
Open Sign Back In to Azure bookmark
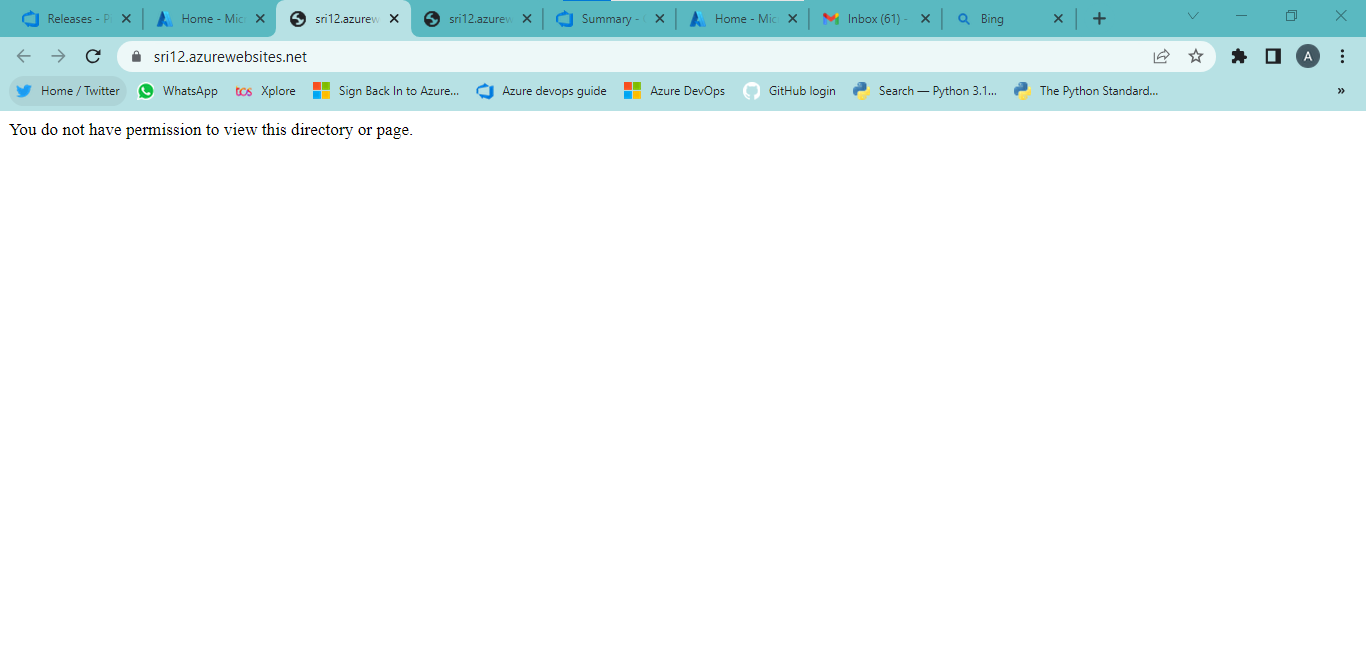(386, 91)
